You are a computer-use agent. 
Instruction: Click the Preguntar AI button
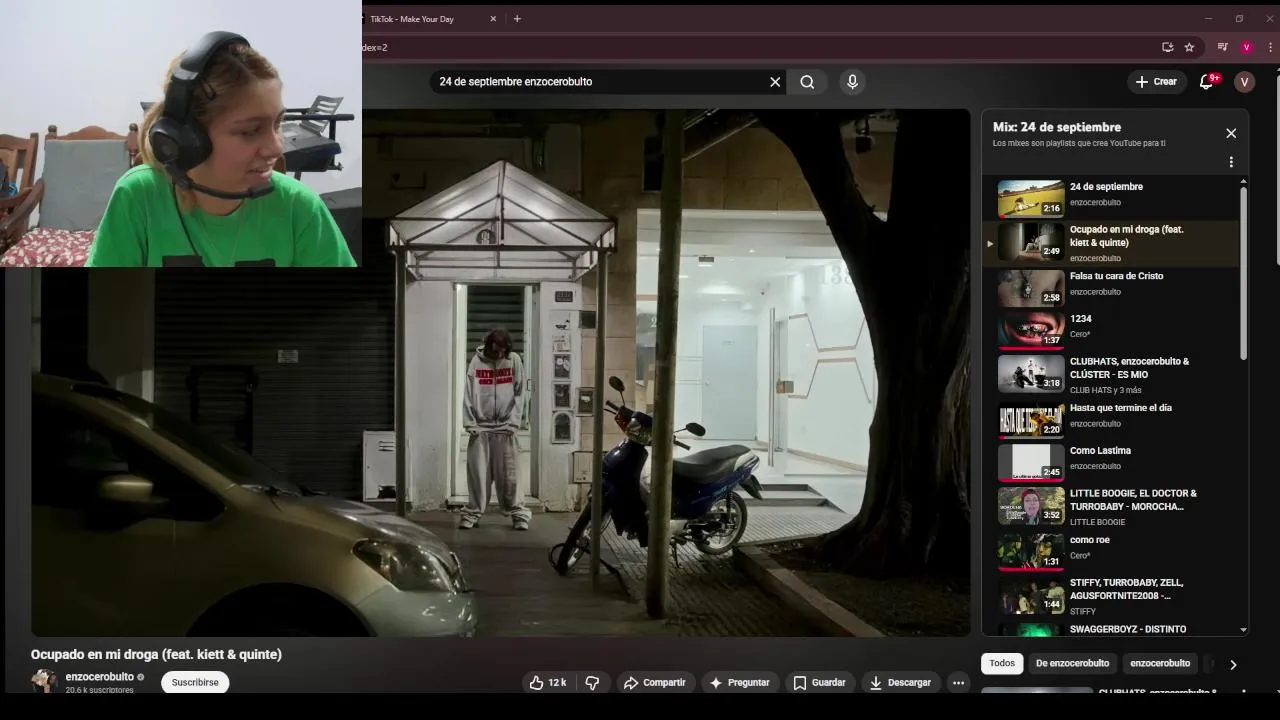[739, 683]
